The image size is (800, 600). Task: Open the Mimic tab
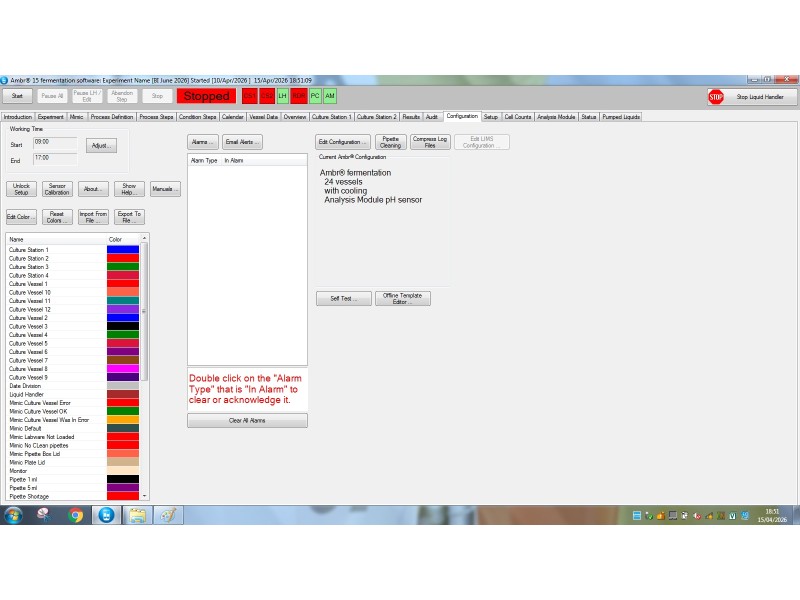click(x=77, y=117)
